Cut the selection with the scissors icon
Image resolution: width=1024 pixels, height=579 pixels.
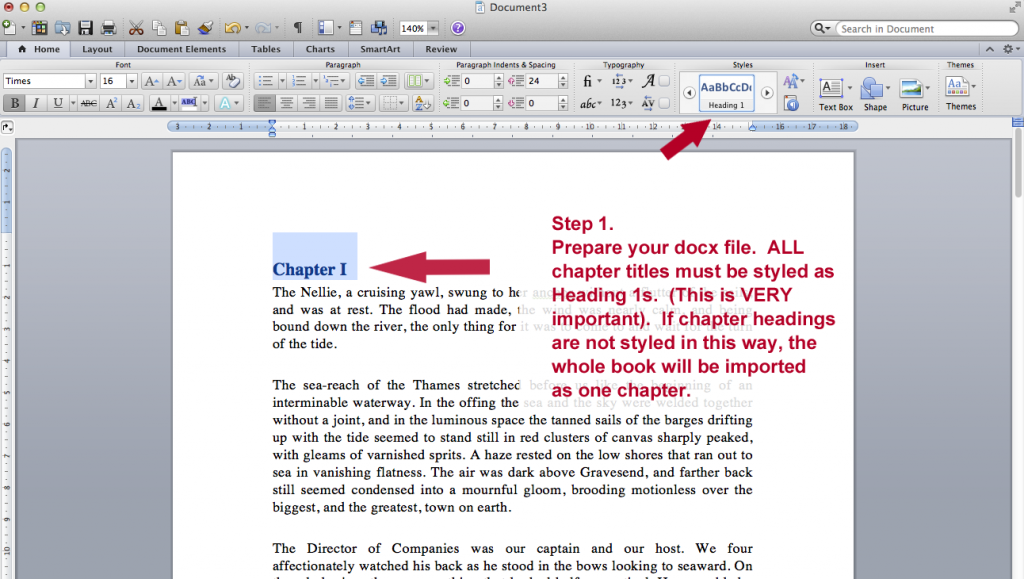click(x=135, y=28)
